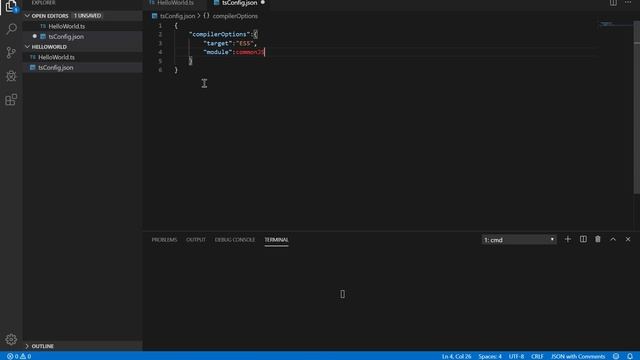Maximize the panel with up chevron
Screen dimensions: 640x360
pos(613,239)
